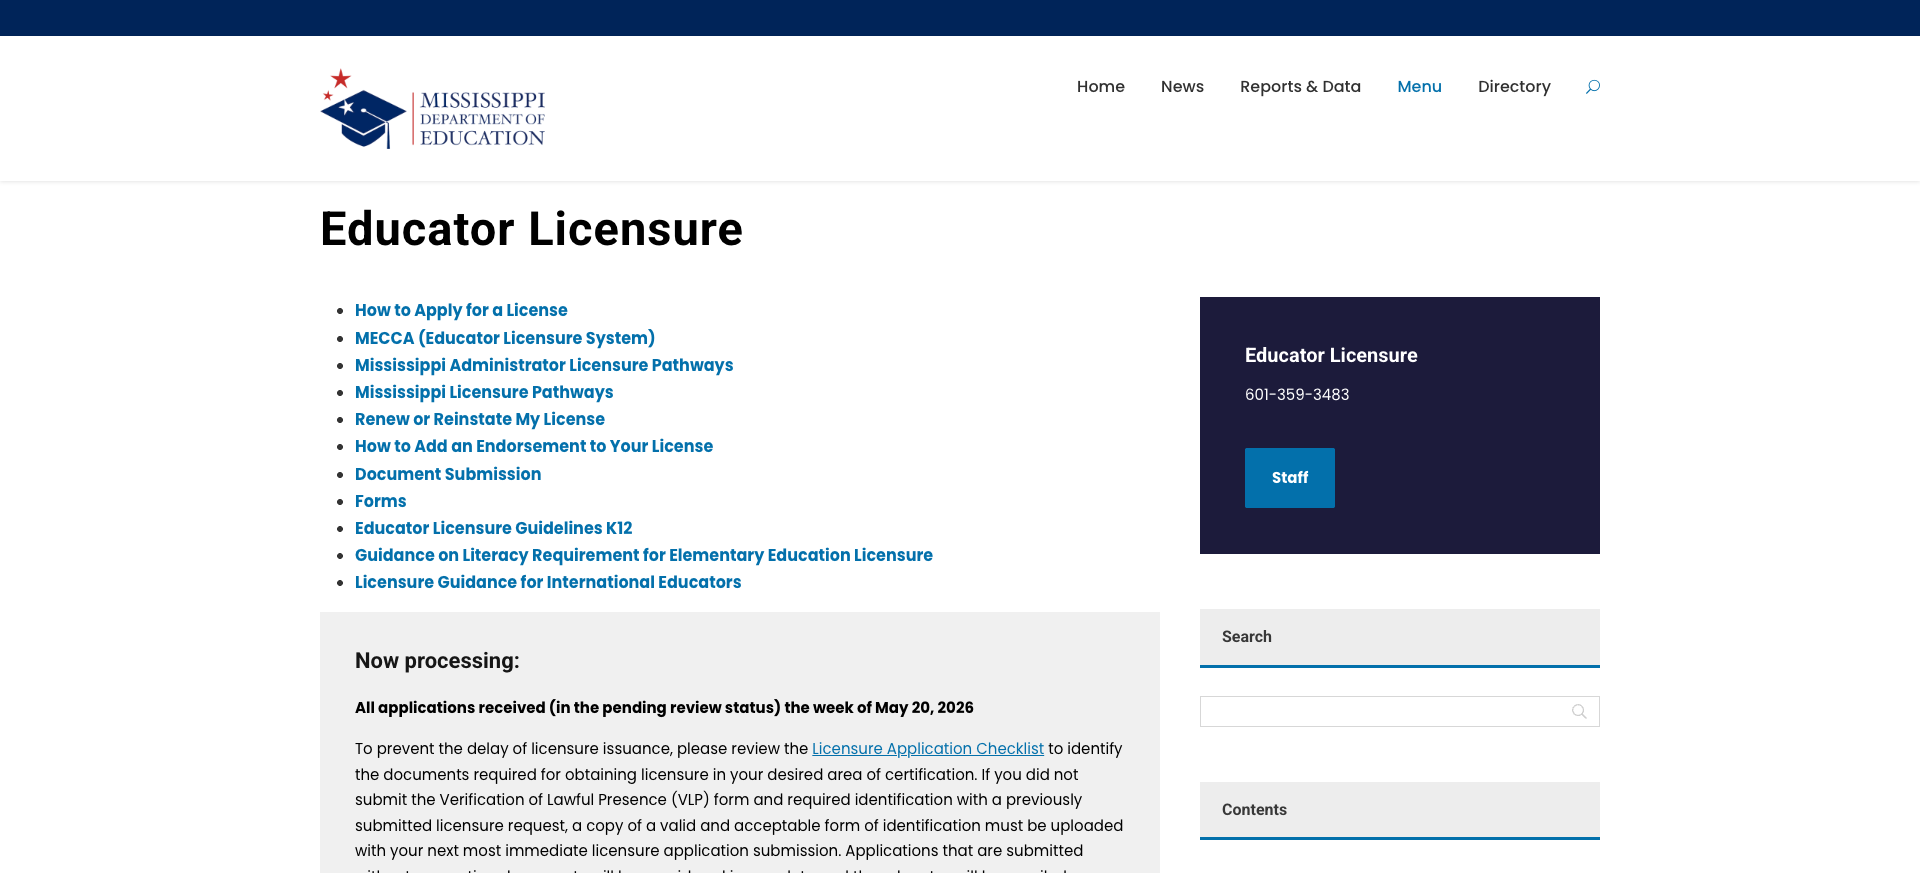Screen dimensions: 1920x873
Task: Open the header search magnifier icon
Action: coord(1593,87)
